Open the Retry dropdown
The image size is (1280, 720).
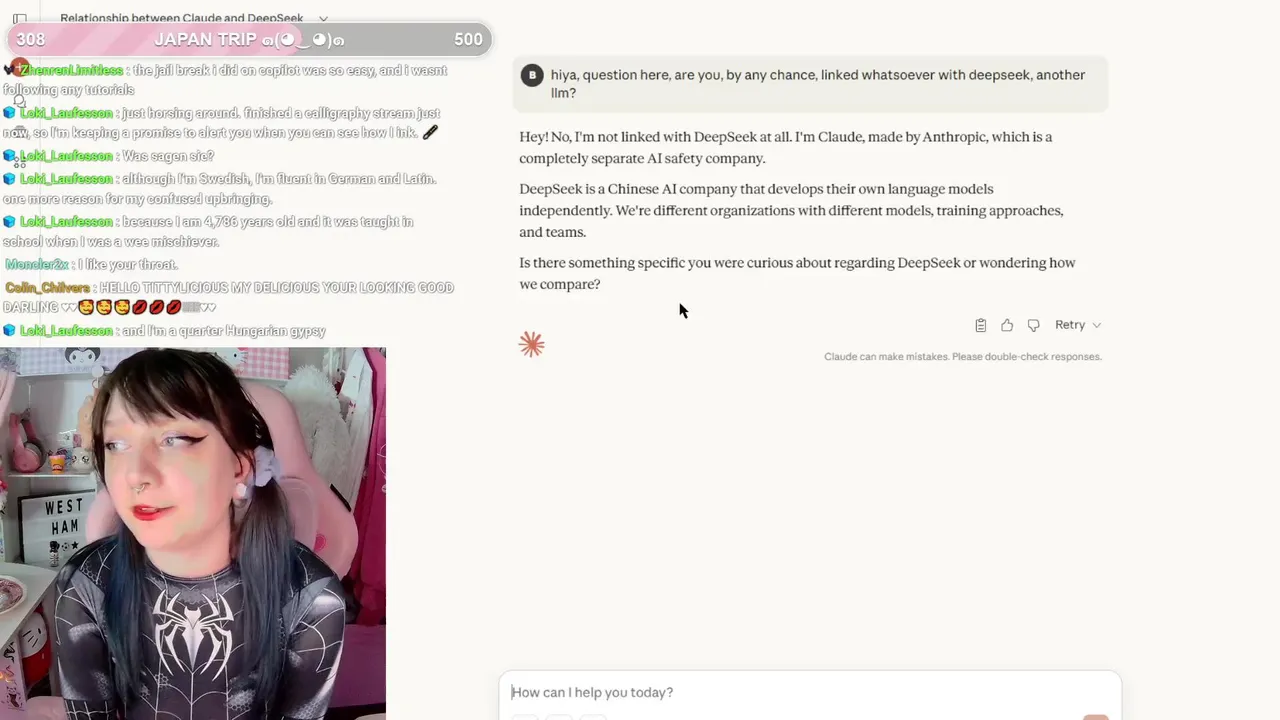1078,325
